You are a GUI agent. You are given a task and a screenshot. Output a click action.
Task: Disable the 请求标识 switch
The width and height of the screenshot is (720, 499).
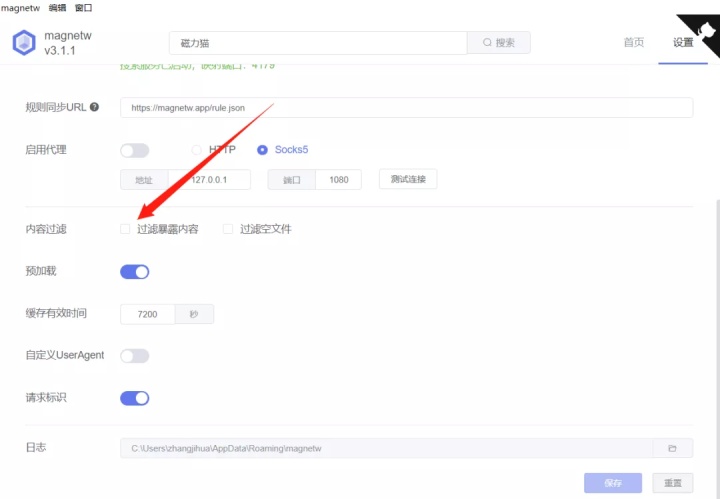click(135, 398)
